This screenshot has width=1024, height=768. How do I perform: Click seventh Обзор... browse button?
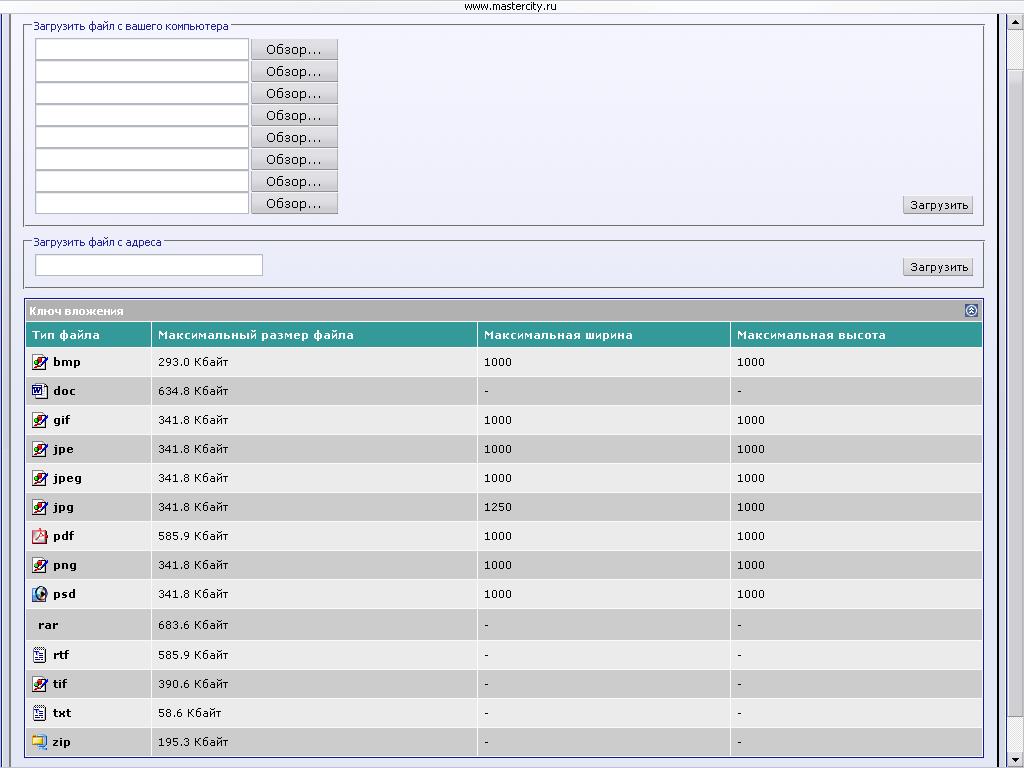point(295,182)
